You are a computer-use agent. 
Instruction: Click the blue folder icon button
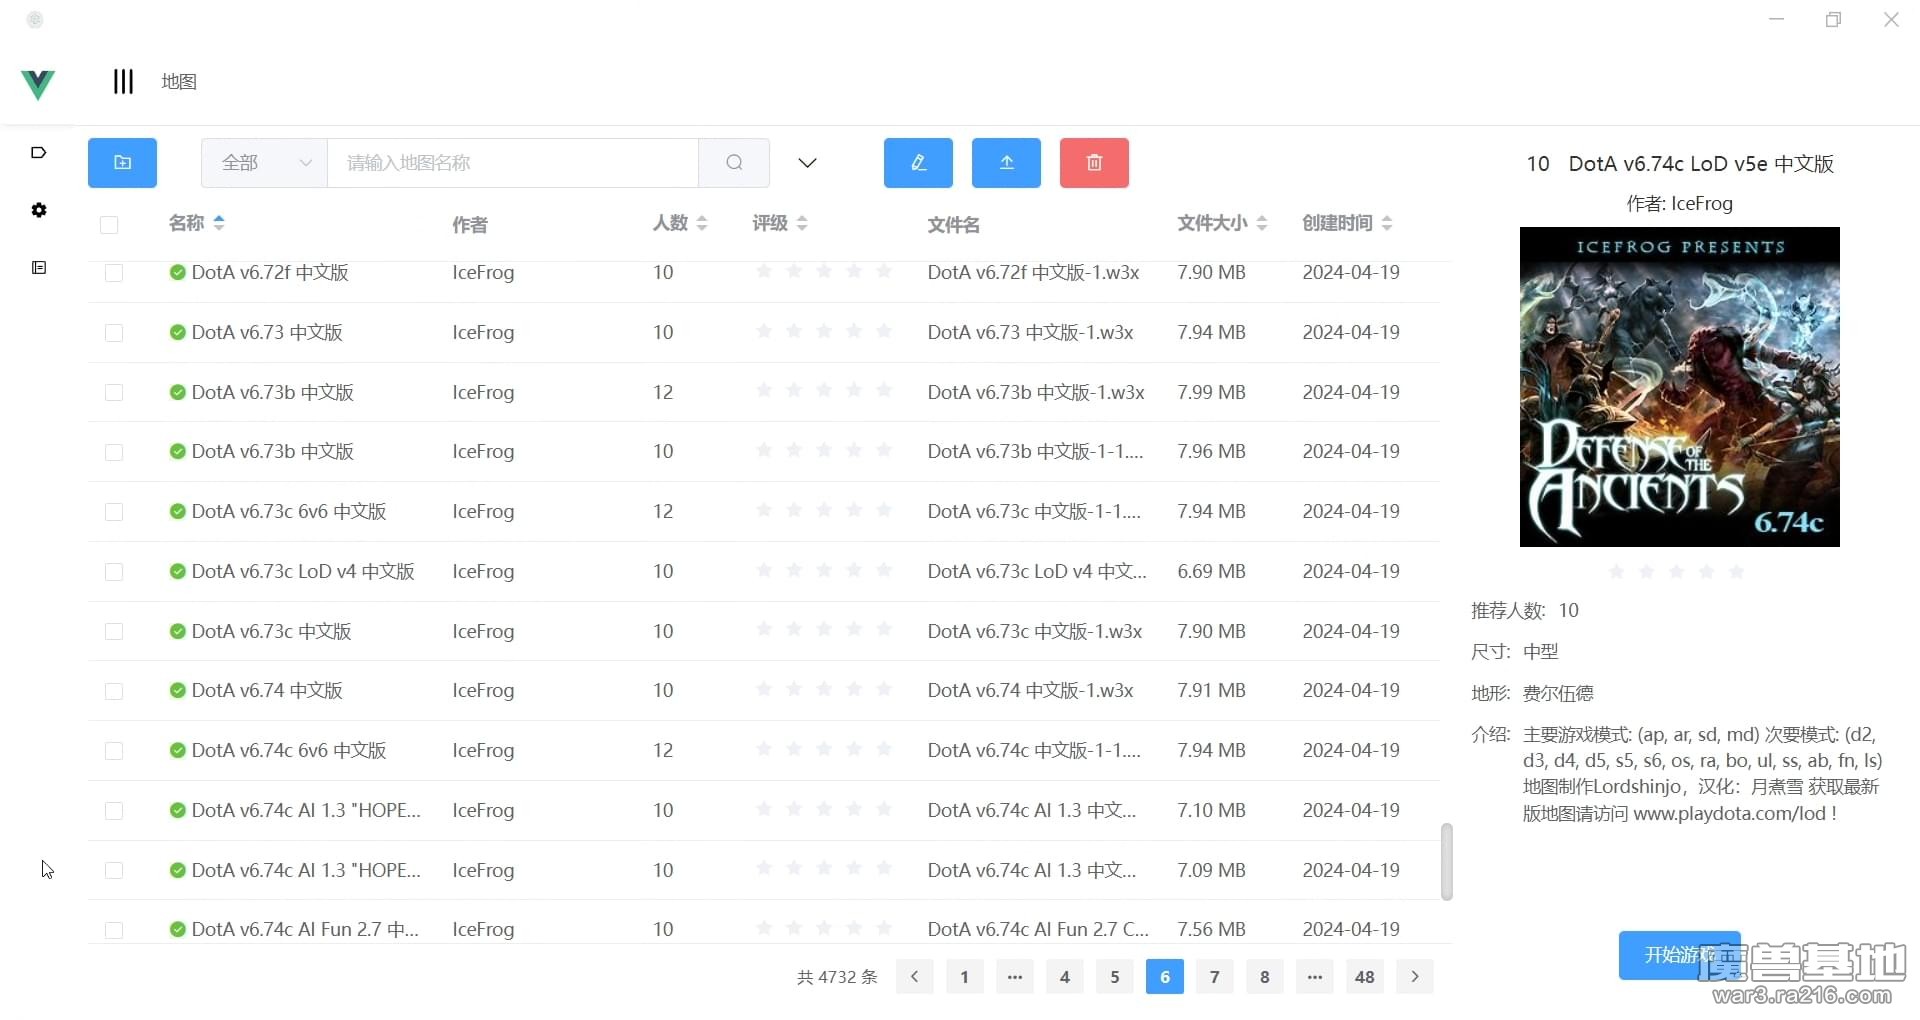122,163
